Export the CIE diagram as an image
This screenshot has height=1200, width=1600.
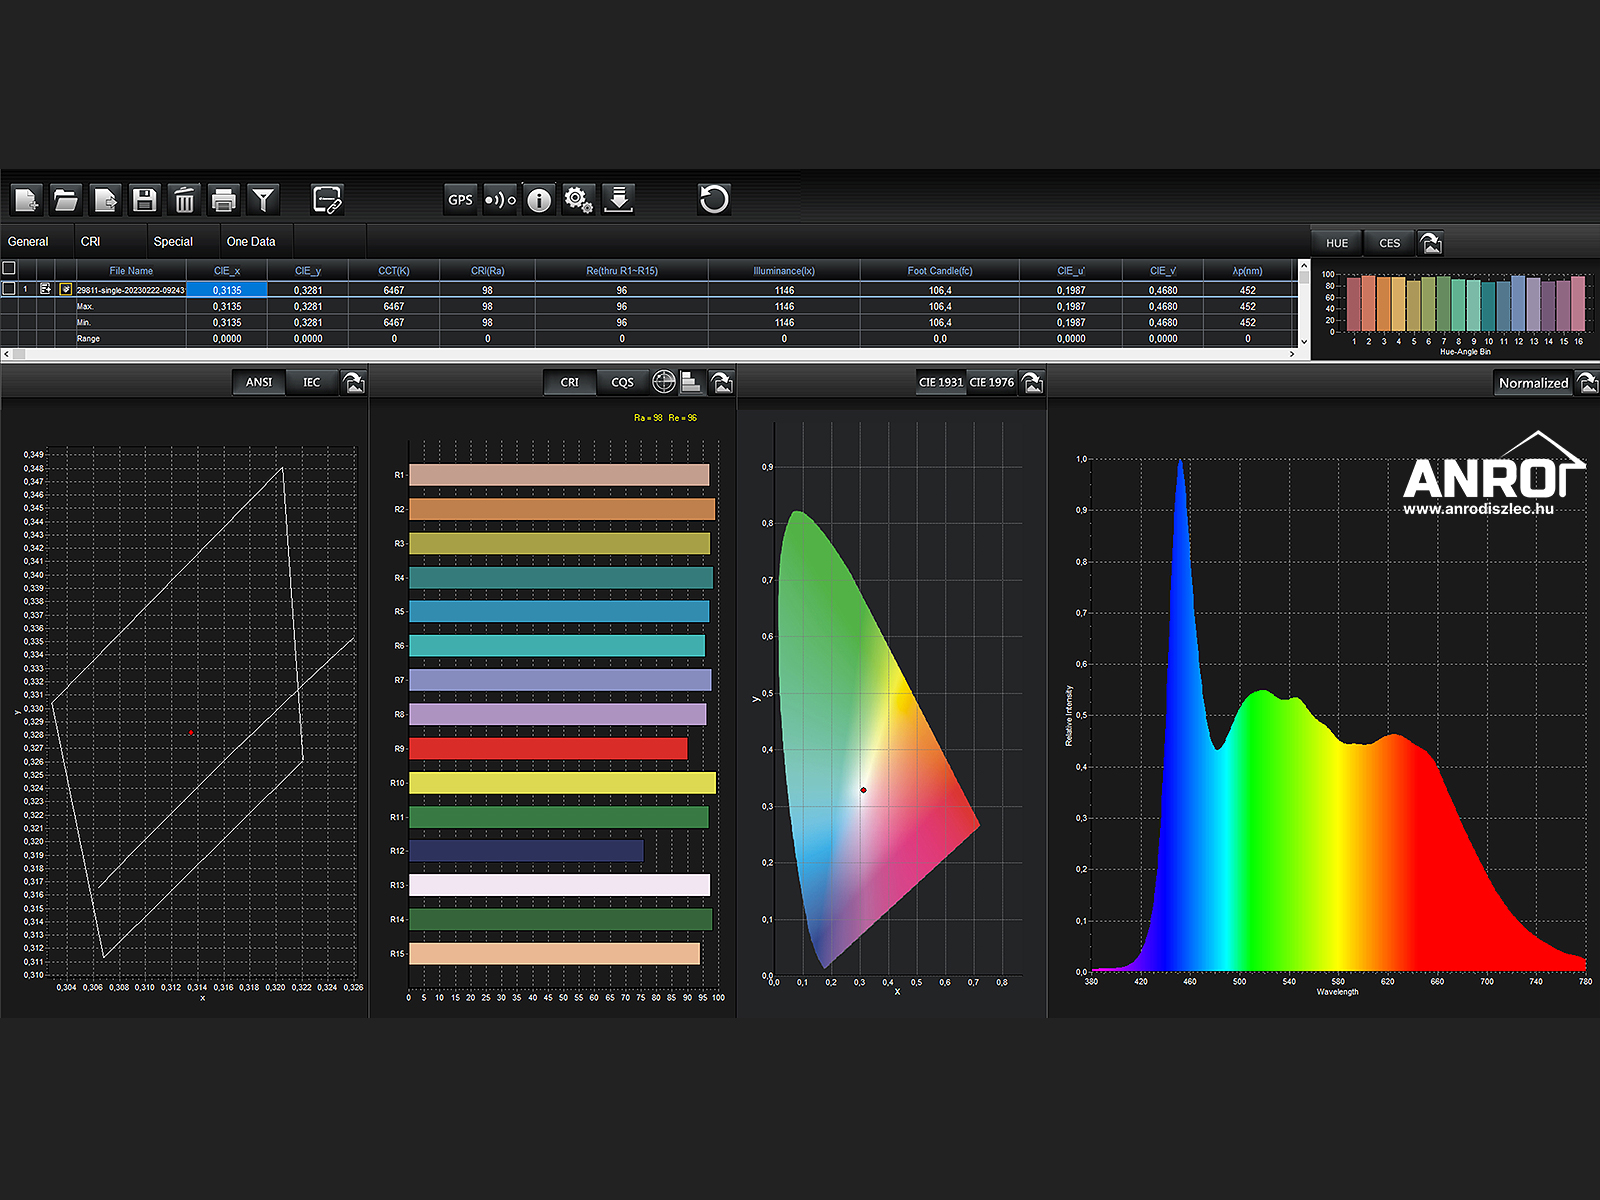point(1033,382)
